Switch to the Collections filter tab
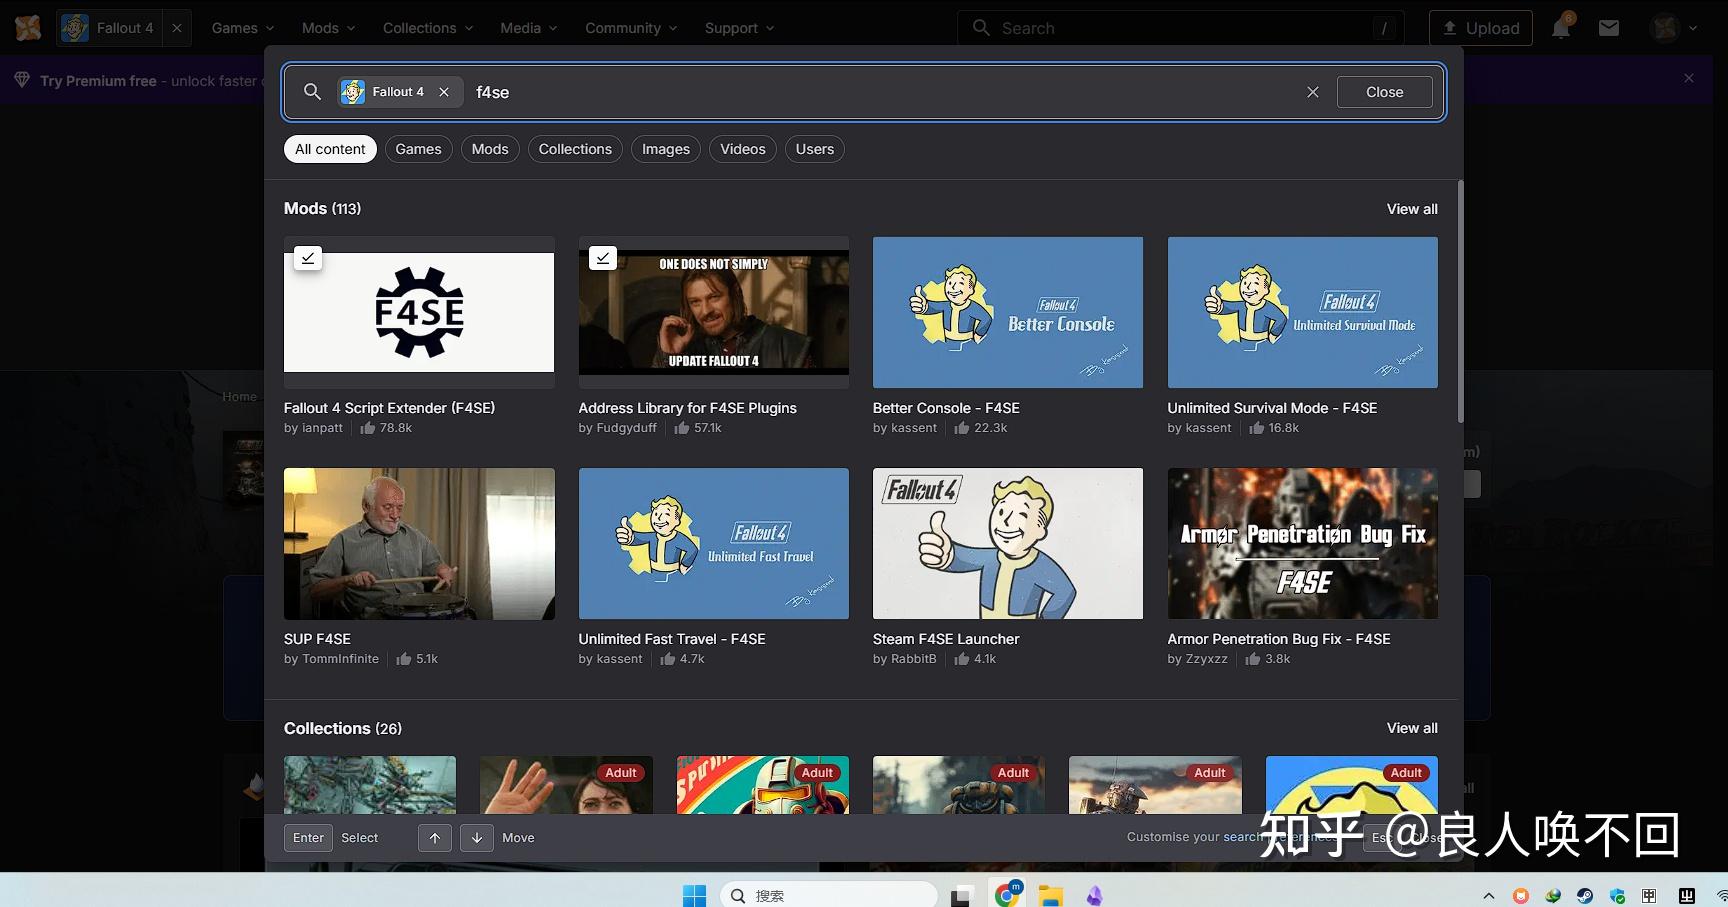1728x907 pixels. click(x=575, y=149)
